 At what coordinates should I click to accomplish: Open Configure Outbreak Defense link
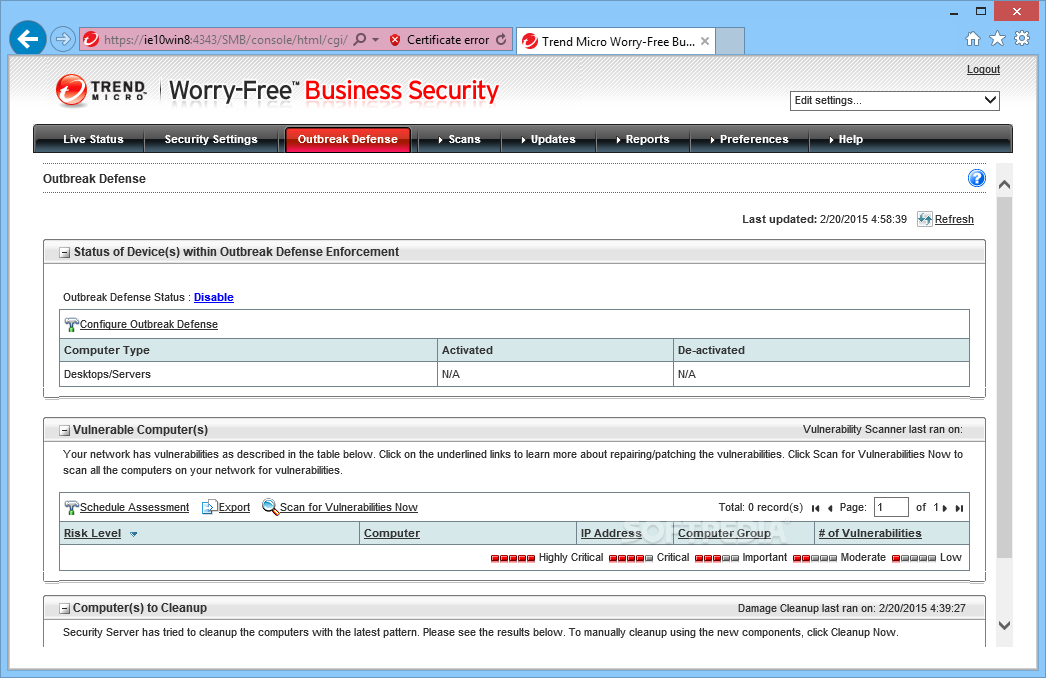(x=149, y=324)
